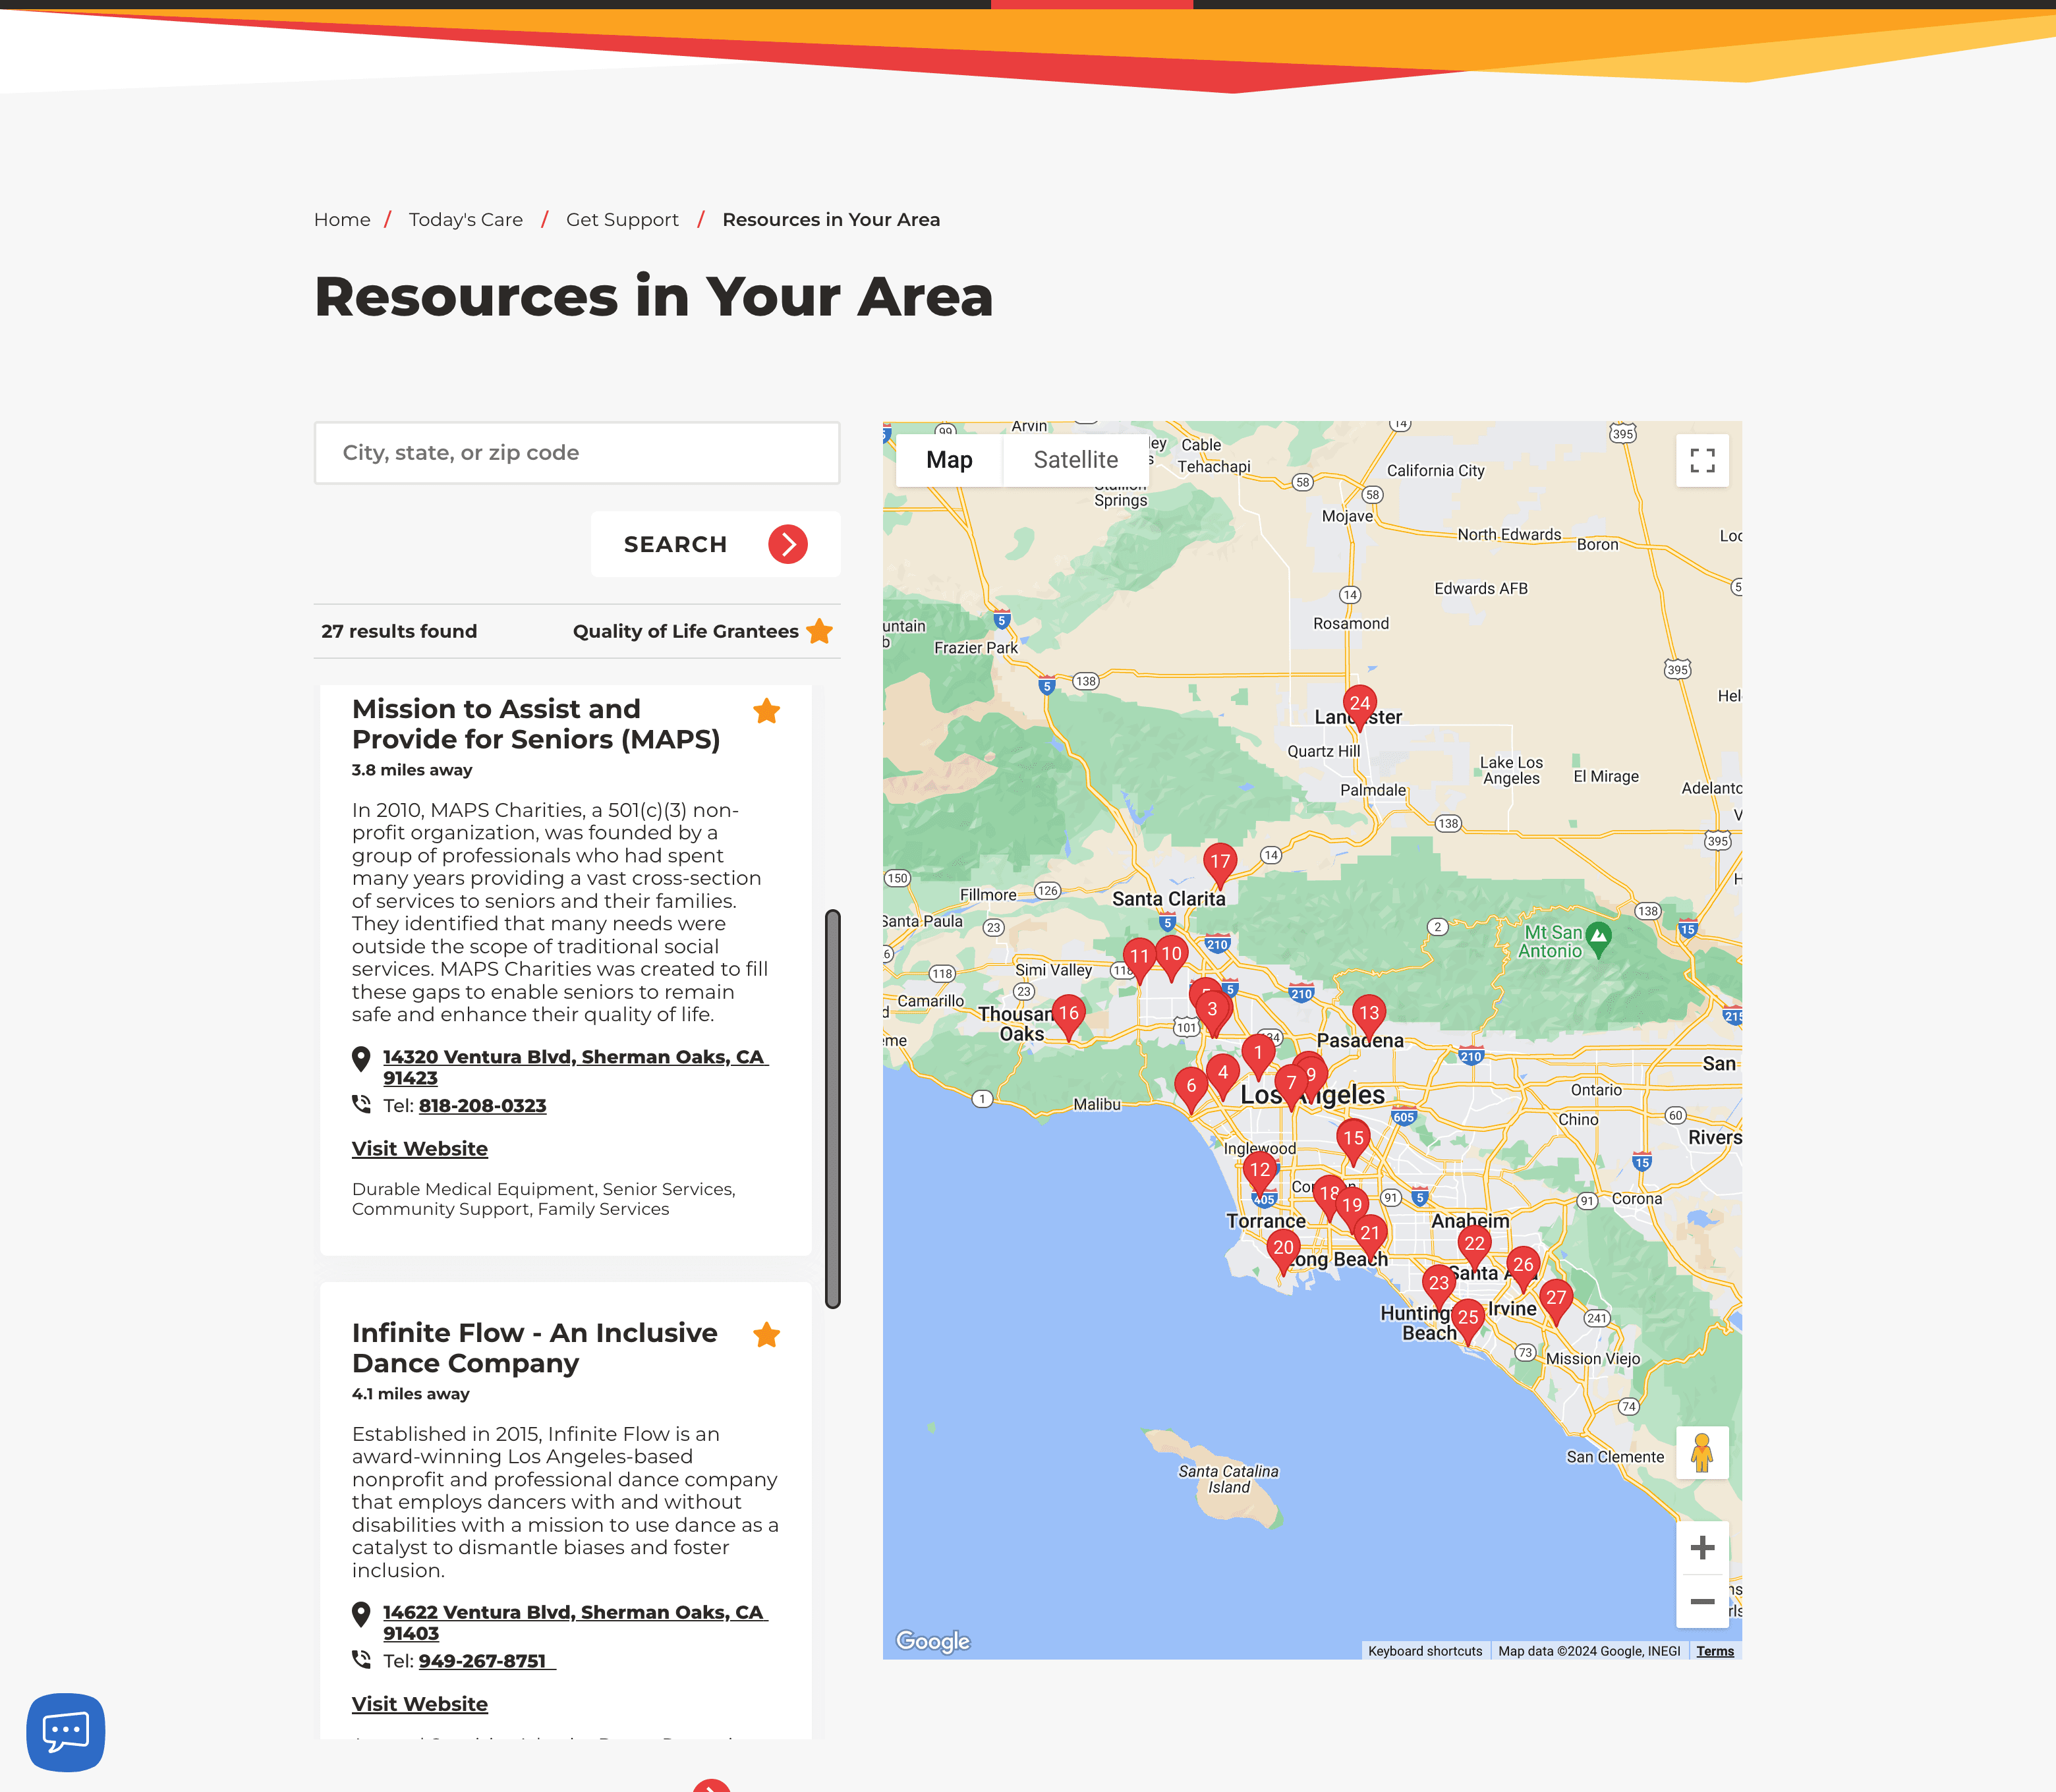Select map marker 22 near Anaheim
This screenshot has width=2056, height=1792.
click(1474, 1245)
